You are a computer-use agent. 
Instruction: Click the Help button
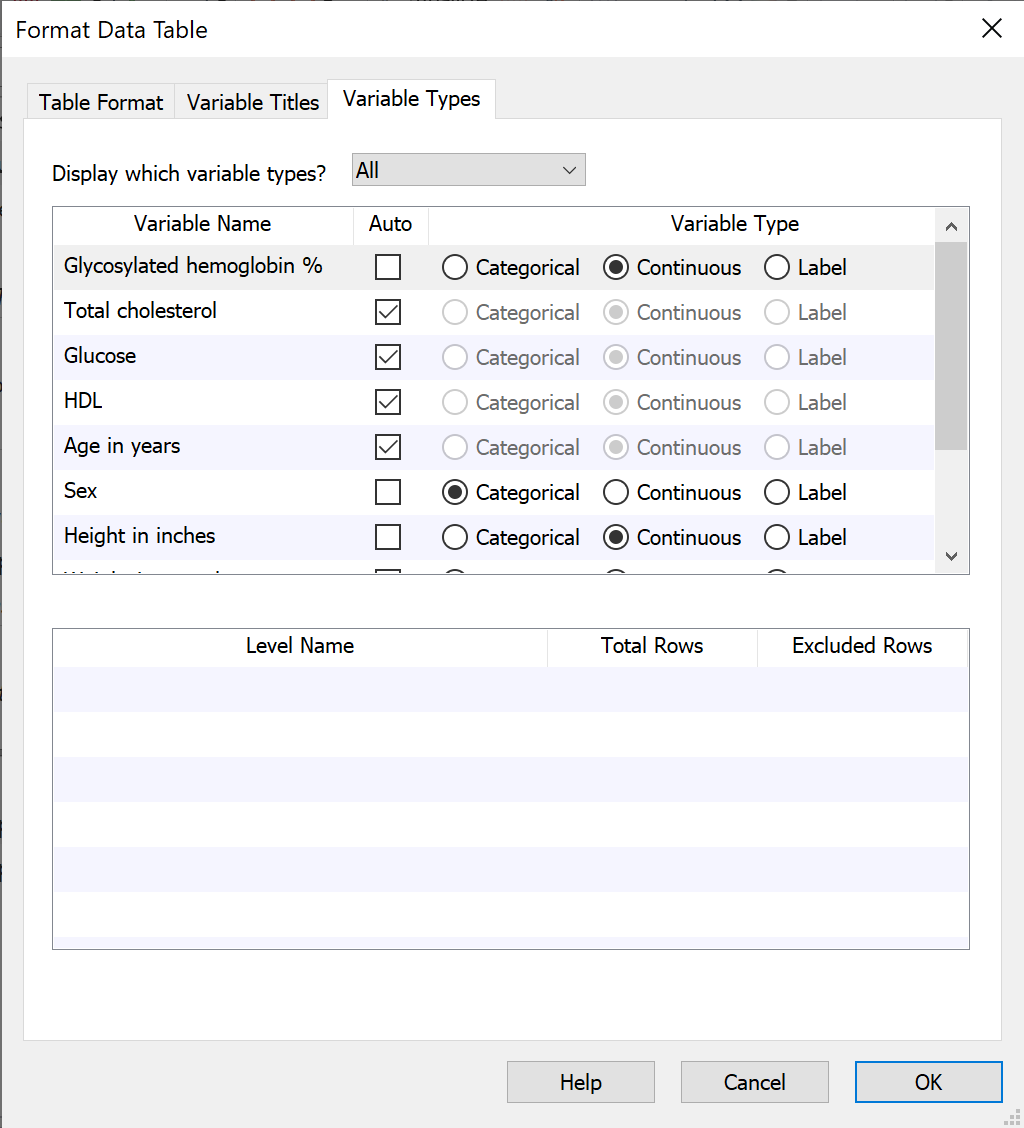click(x=580, y=1082)
